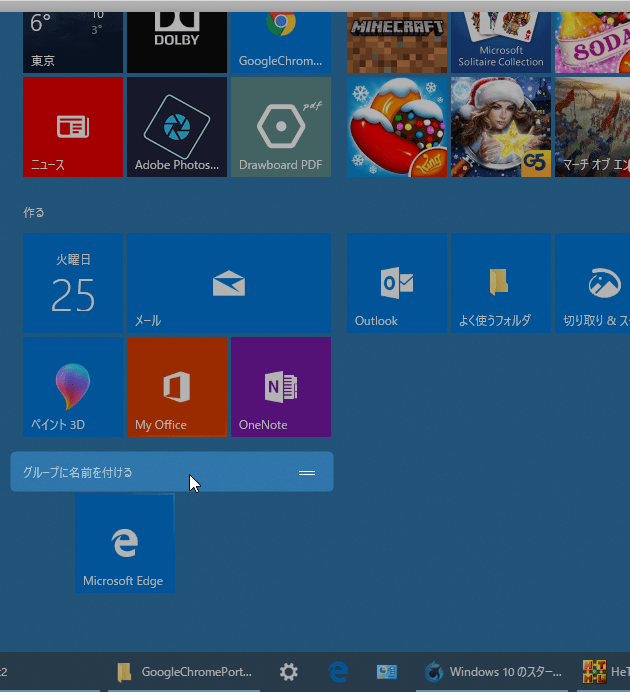Viewport: 630px width, 692px height.
Task: Launch the OneNote tile
Action: tap(281, 387)
